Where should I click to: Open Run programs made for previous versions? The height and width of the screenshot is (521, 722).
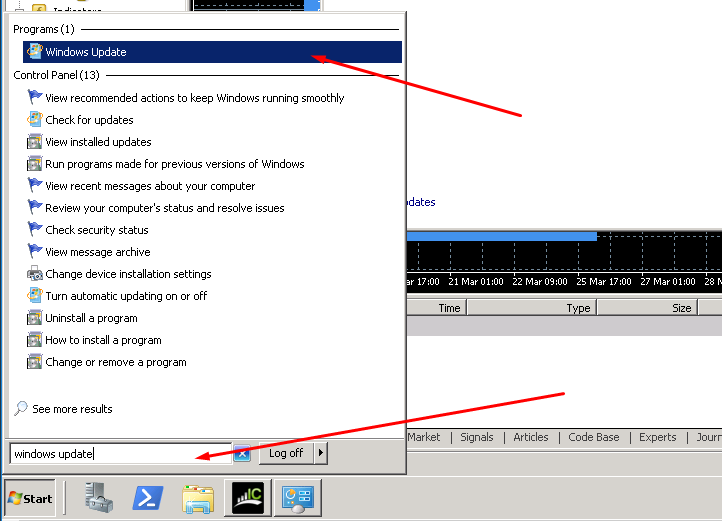point(175,164)
